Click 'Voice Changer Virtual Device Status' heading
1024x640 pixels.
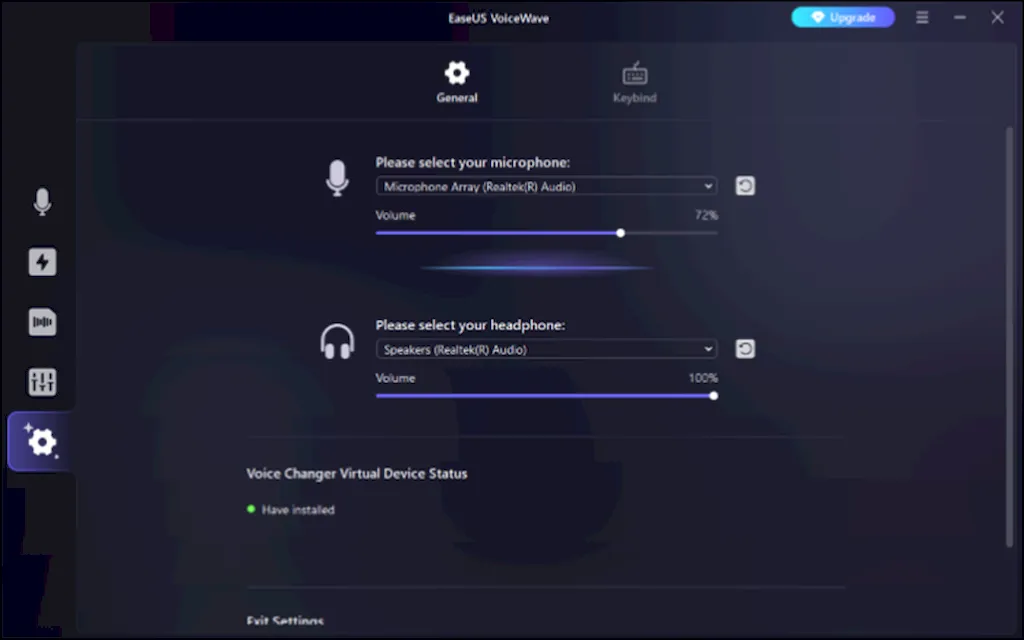coord(357,473)
